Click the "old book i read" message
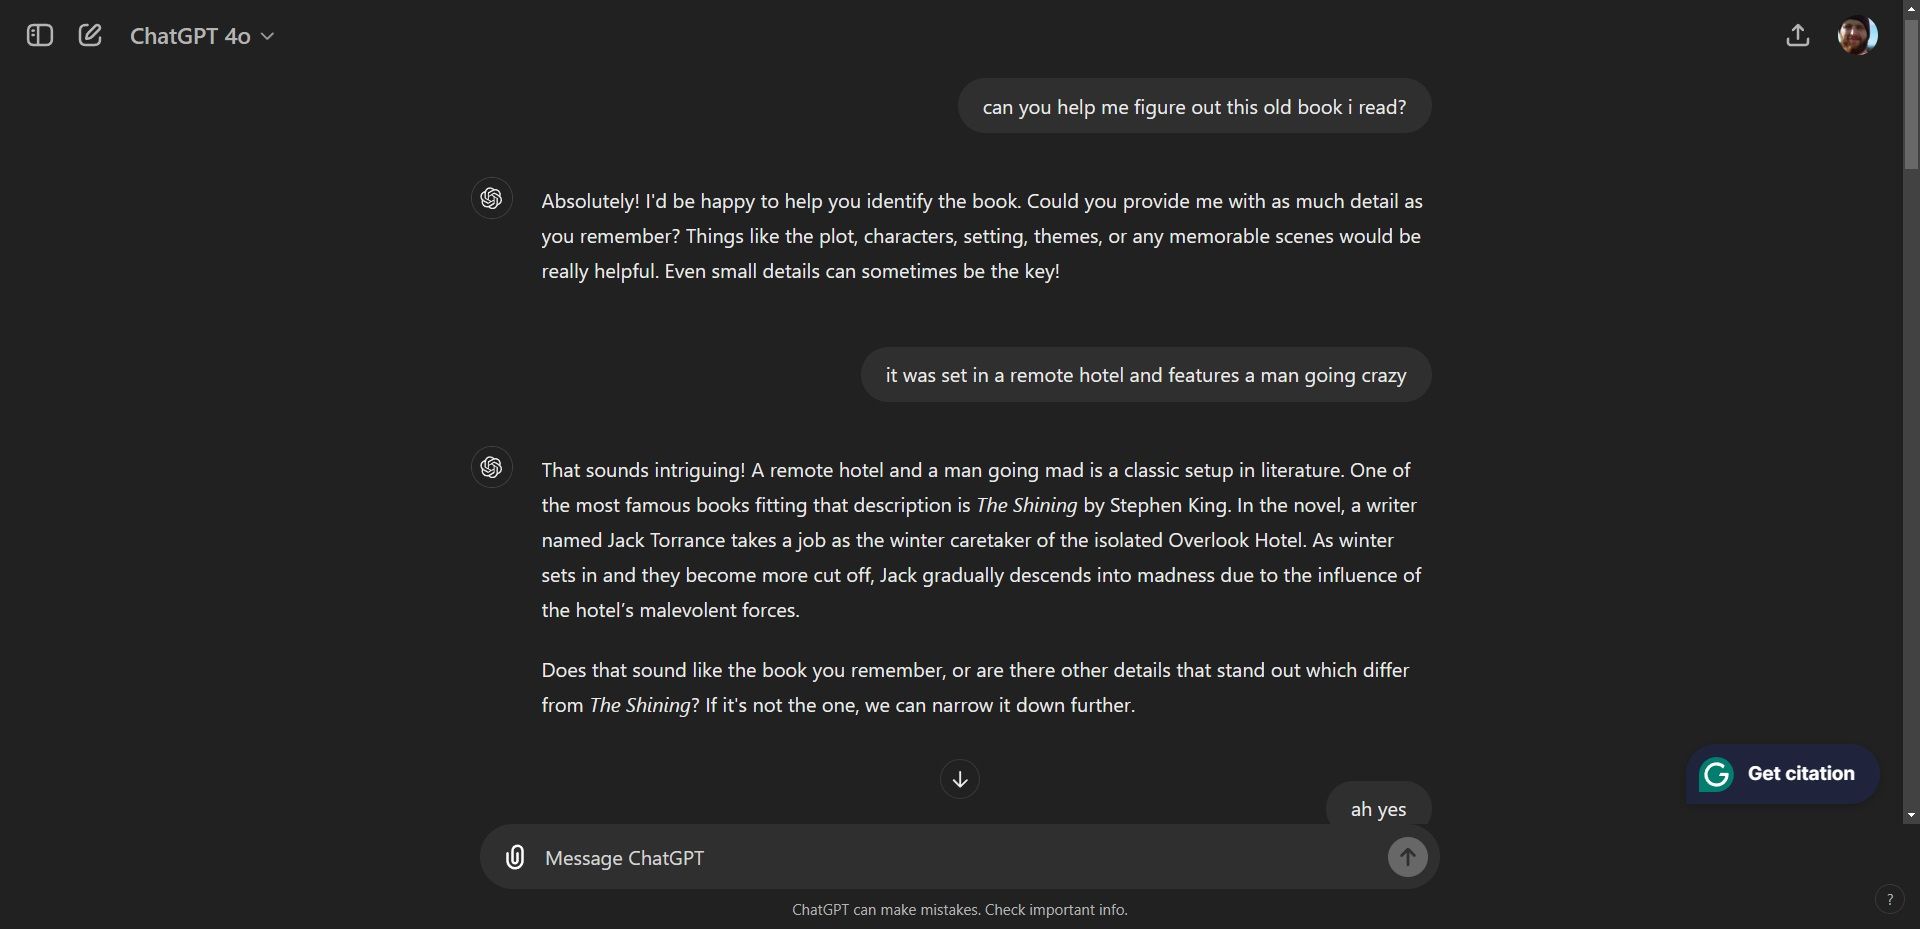Image resolution: width=1920 pixels, height=929 pixels. pyautogui.click(x=1194, y=107)
